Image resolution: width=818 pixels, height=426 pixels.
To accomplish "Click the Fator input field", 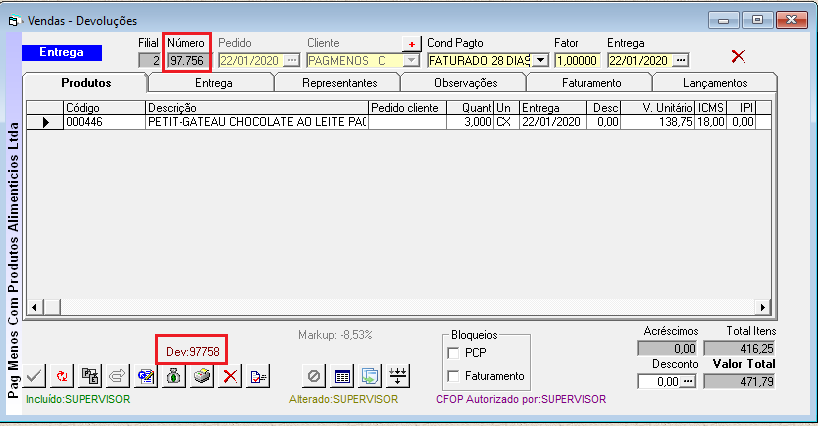I will coord(576,60).
